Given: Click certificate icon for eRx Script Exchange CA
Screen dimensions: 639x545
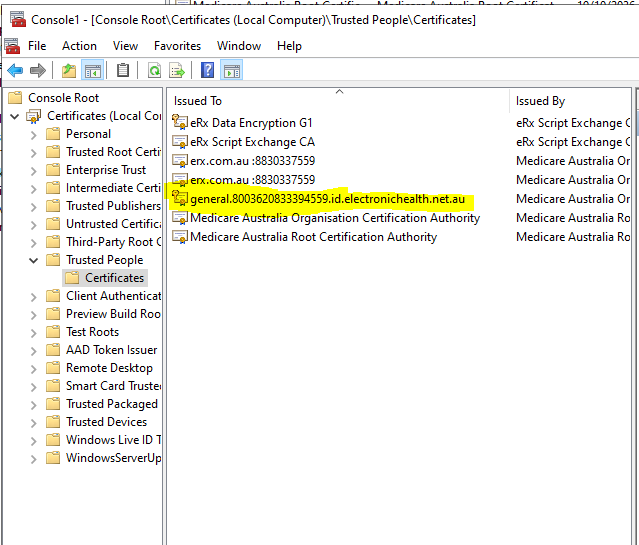Looking at the screenshot, I should pos(180,141).
